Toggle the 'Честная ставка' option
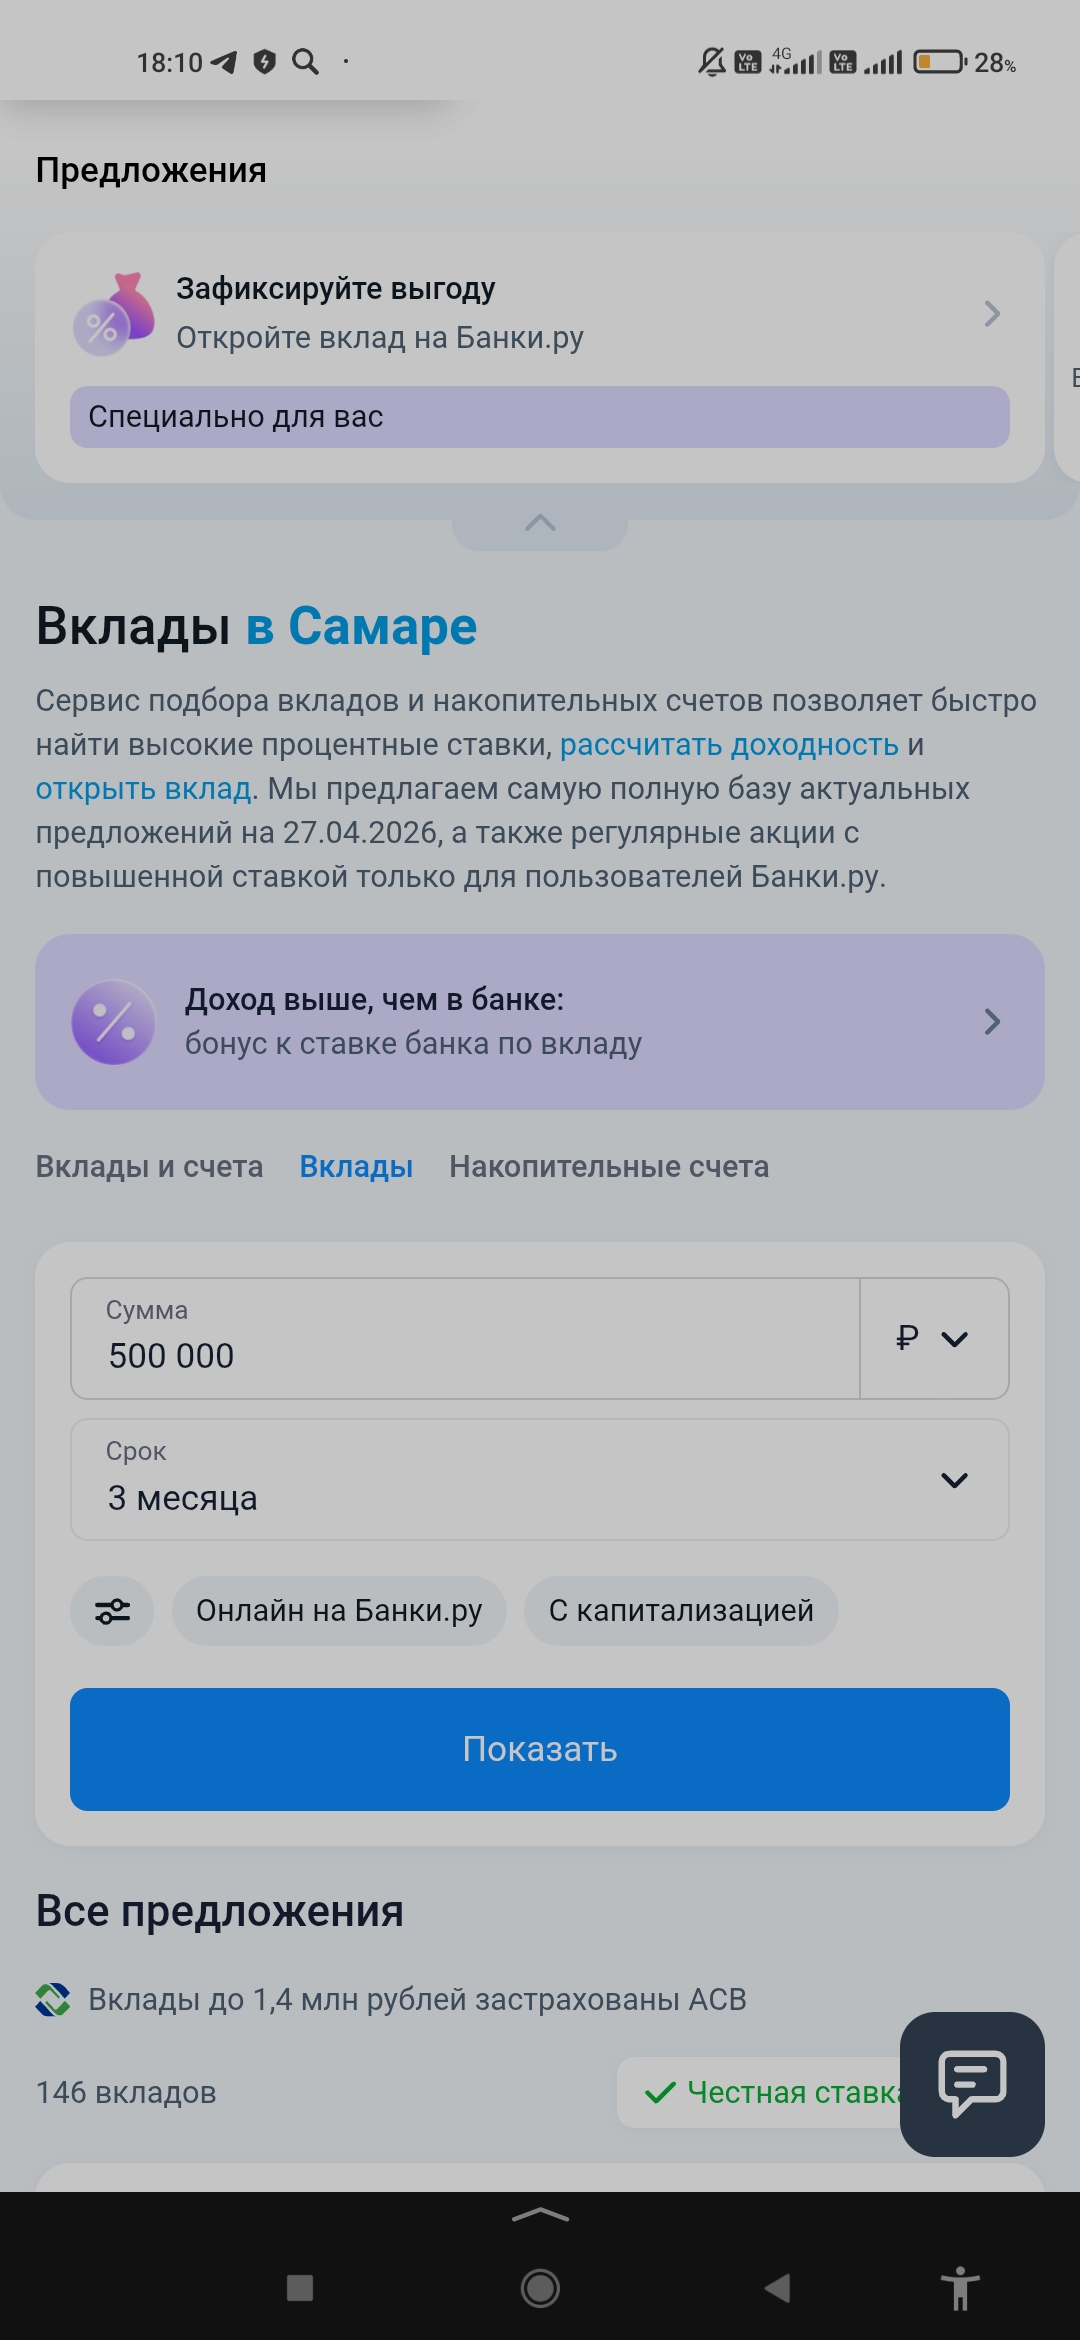 (770, 2092)
